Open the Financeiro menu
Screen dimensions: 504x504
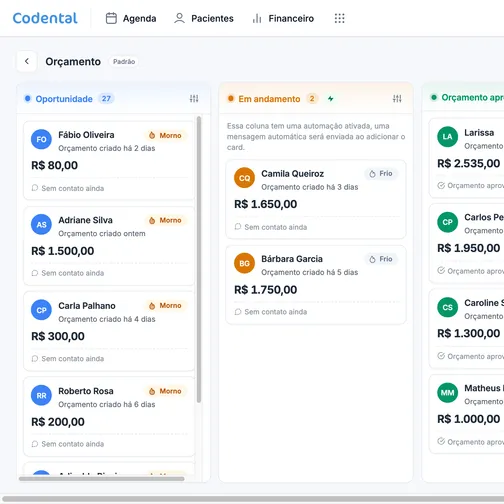[x=283, y=18]
